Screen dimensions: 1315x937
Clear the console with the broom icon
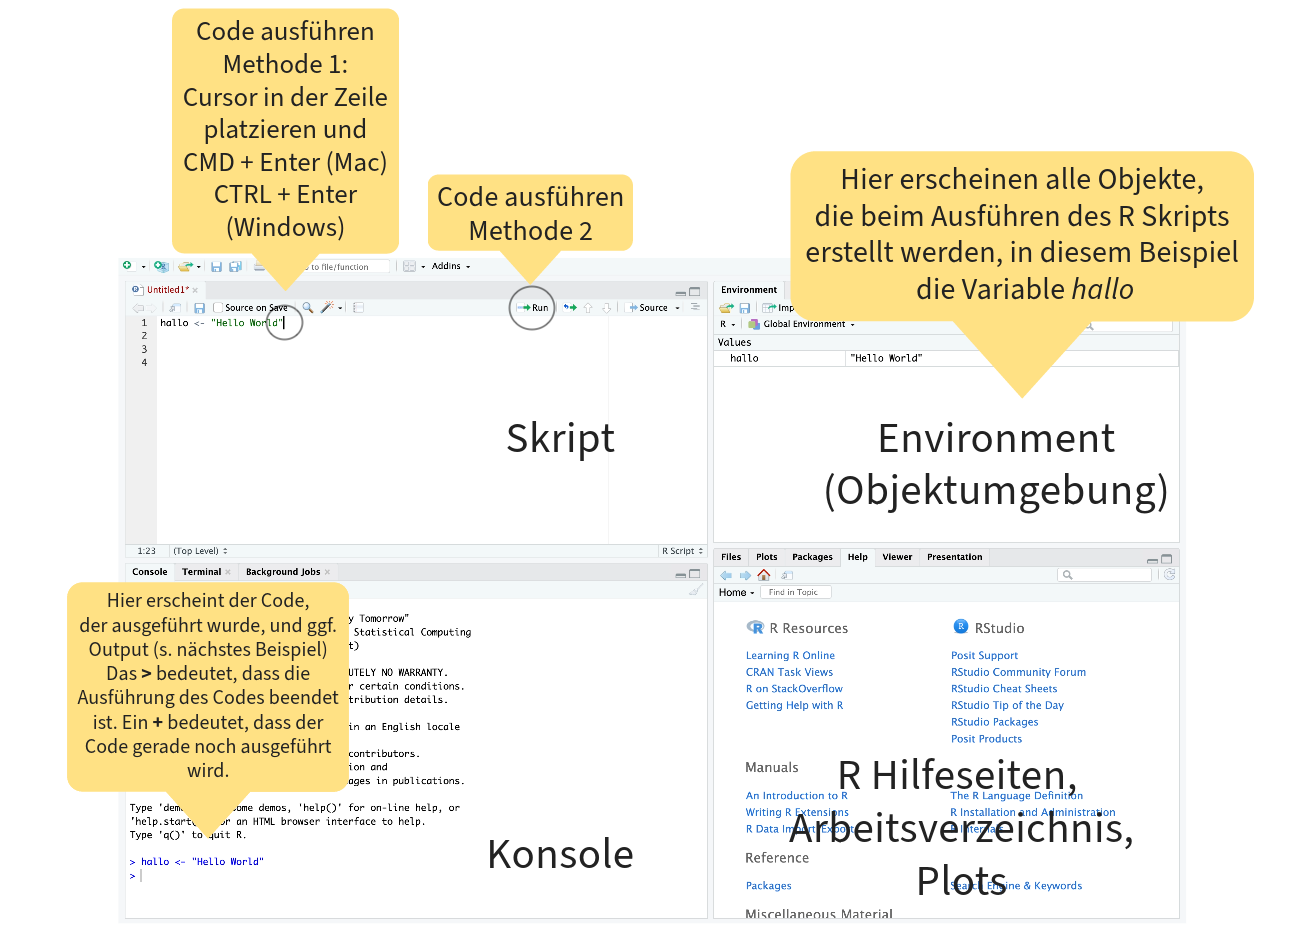695,591
